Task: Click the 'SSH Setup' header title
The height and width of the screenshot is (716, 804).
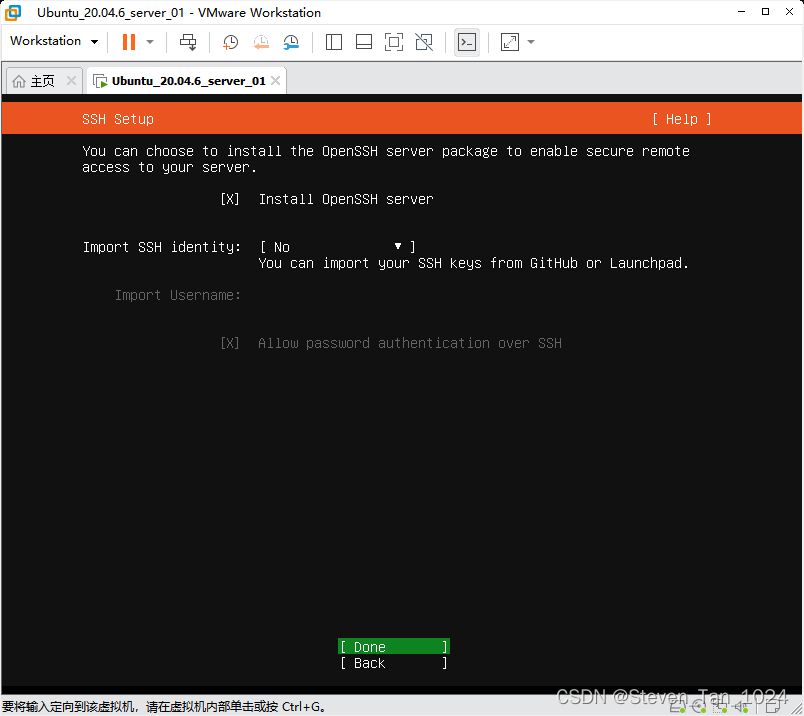Action: [x=118, y=120]
